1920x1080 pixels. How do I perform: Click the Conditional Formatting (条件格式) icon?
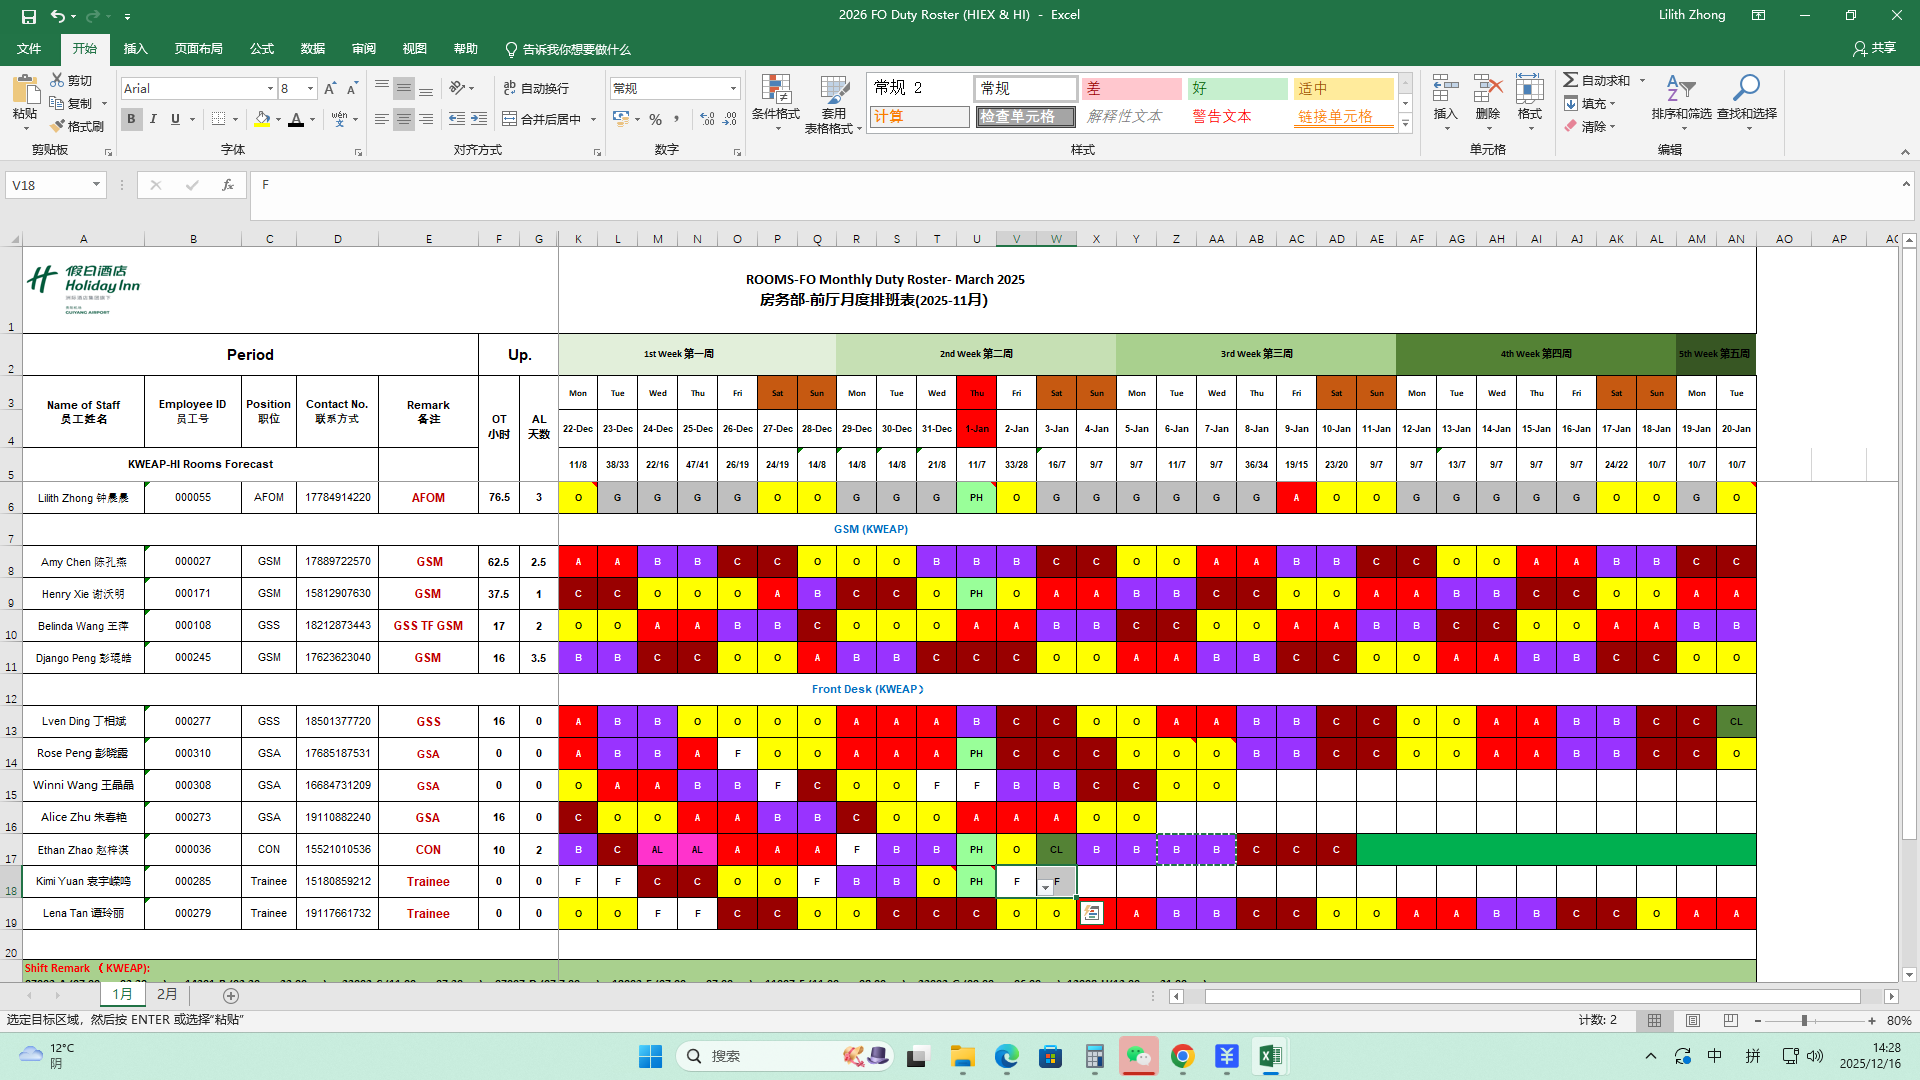(776, 90)
